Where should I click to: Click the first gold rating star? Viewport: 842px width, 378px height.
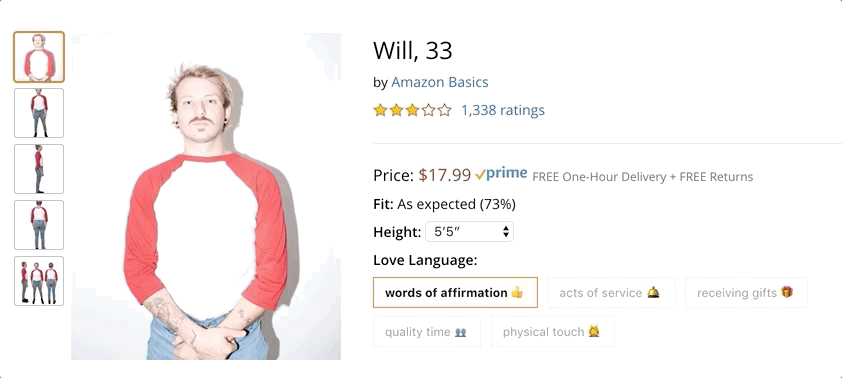point(380,111)
